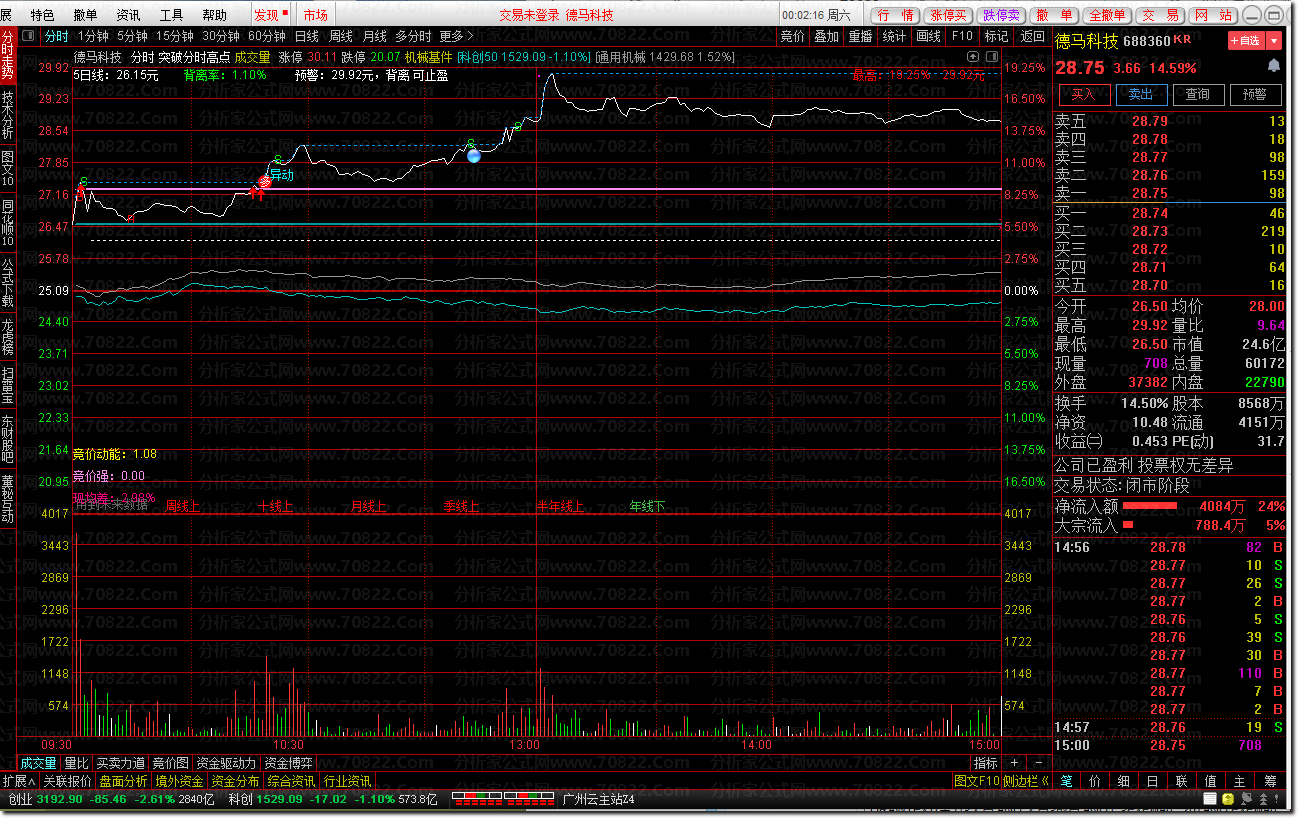Screen dimensions: 1300x819
Task: Click the 价 price-distribution icon at bottom right
Action: pyautogui.click(x=1095, y=781)
